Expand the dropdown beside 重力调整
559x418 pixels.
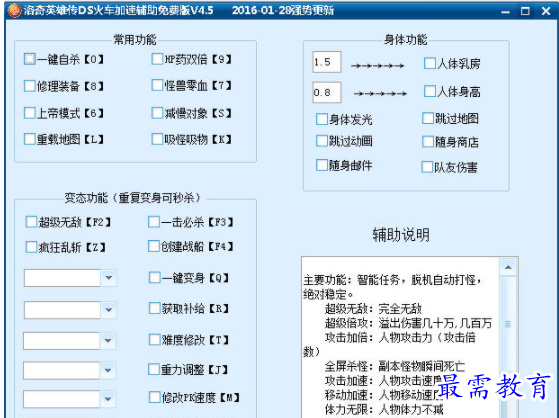[x=108, y=370]
